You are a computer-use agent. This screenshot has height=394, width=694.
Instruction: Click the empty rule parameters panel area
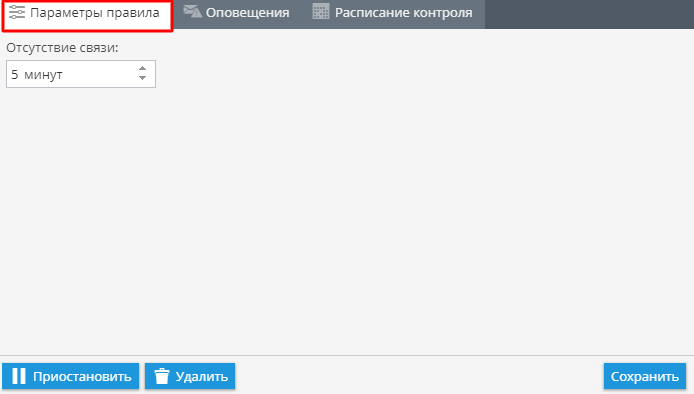(347, 212)
